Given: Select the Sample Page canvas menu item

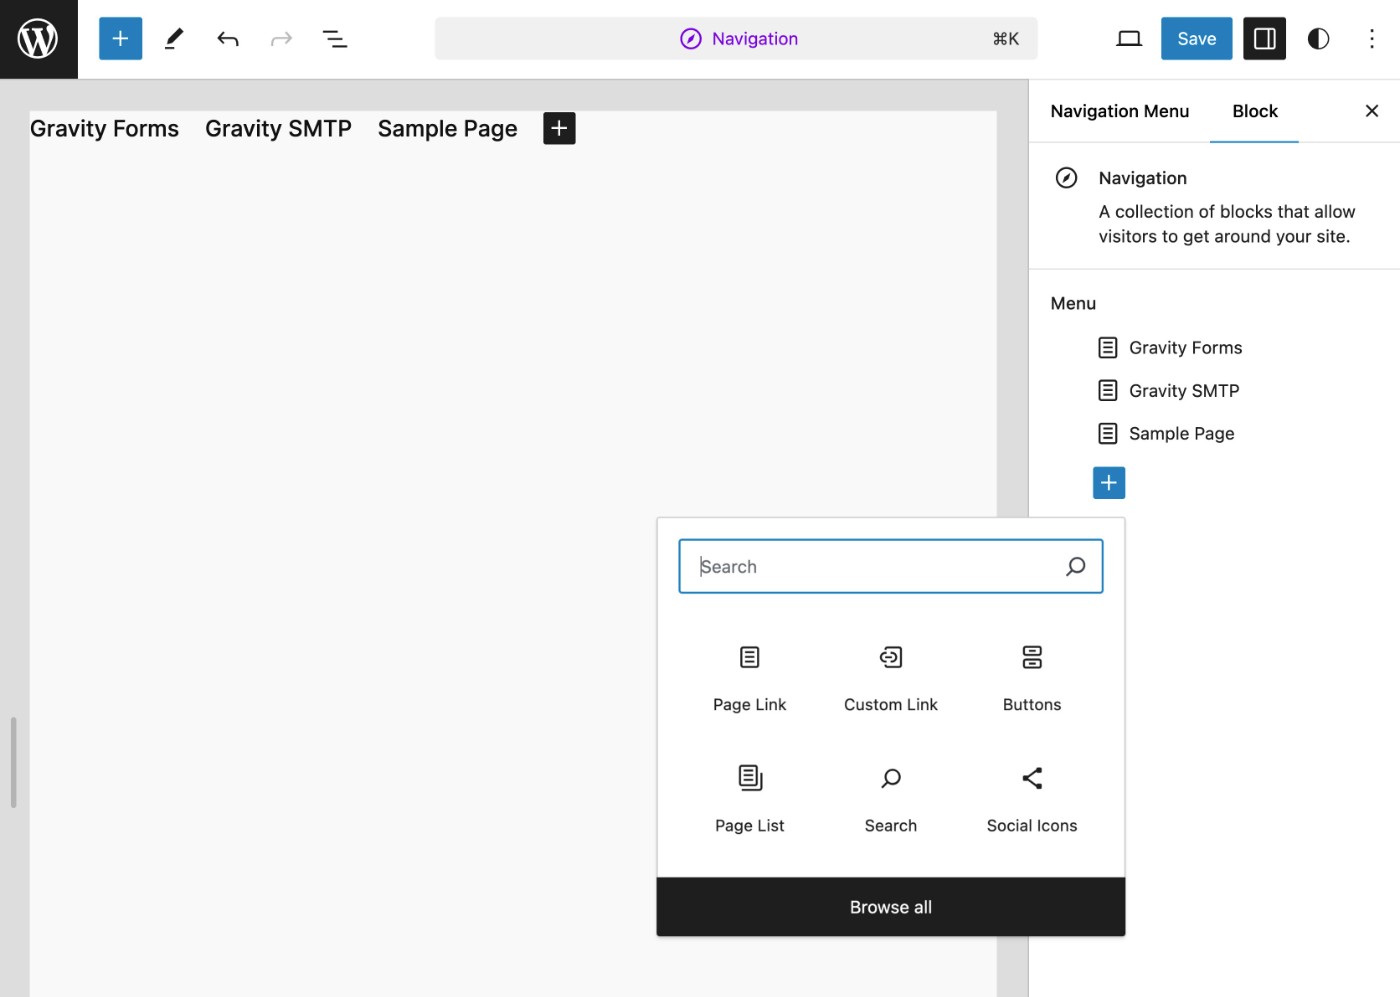Looking at the screenshot, I should tap(447, 129).
